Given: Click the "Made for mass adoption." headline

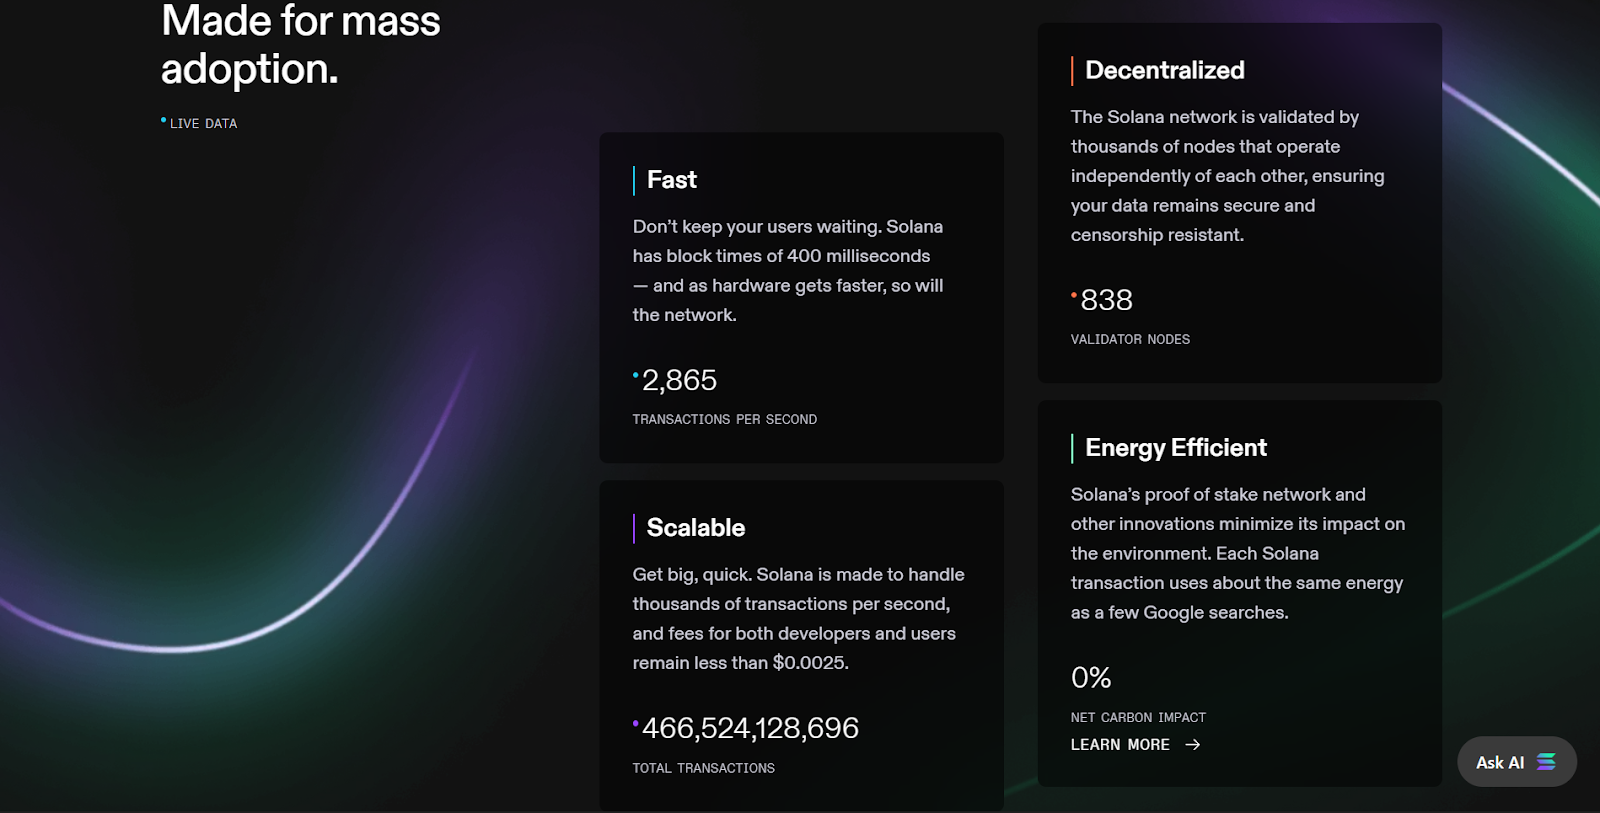Looking at the screenshot, I should pos(300,45).
